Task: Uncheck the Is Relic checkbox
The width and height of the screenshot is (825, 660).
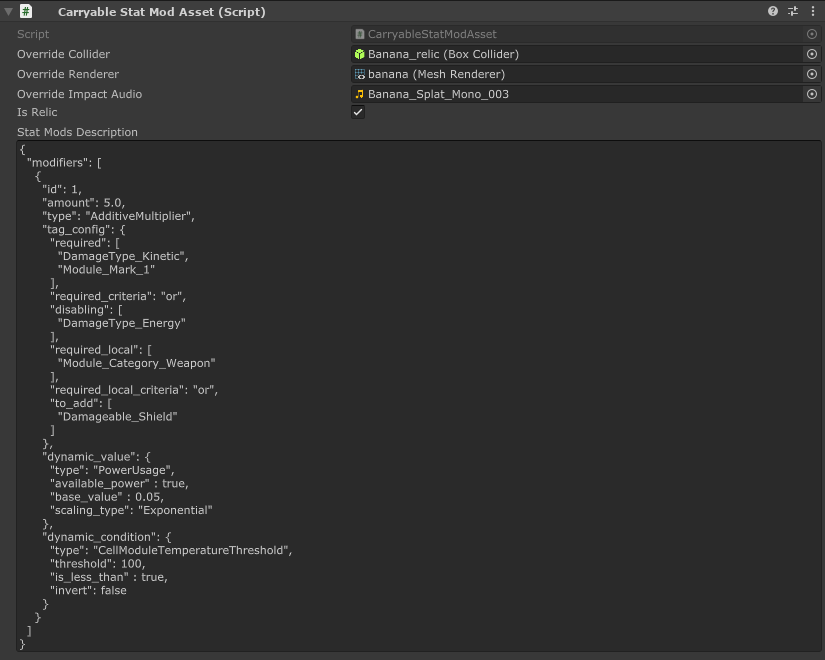Action: tap(358, 112)
